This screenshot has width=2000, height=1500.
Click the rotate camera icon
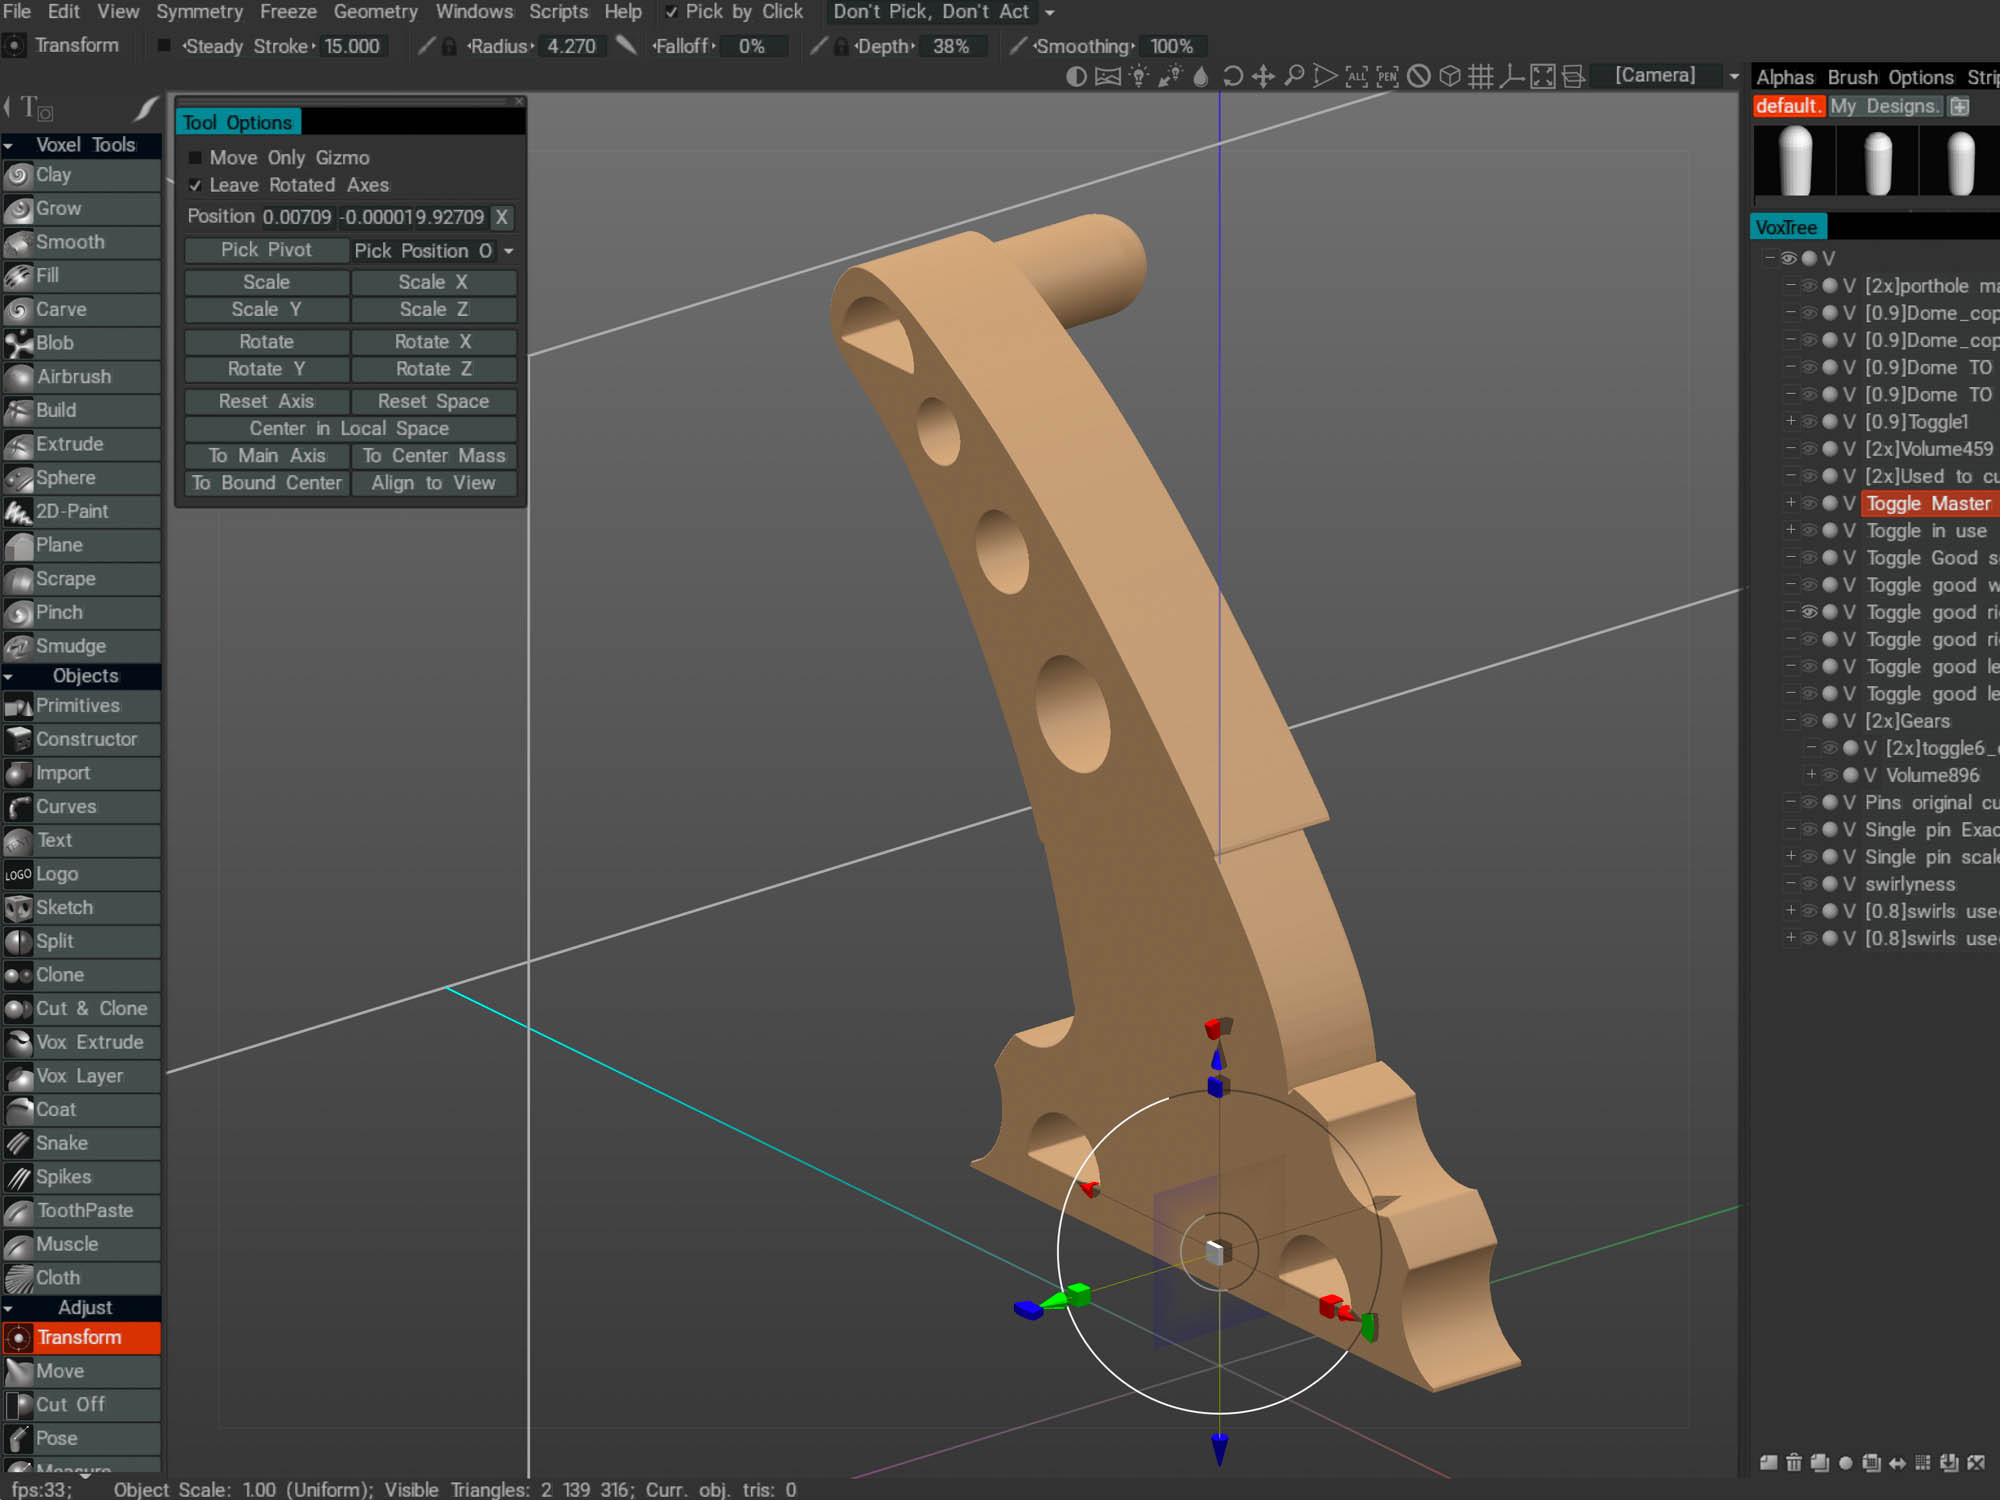tap(1232, 76)
